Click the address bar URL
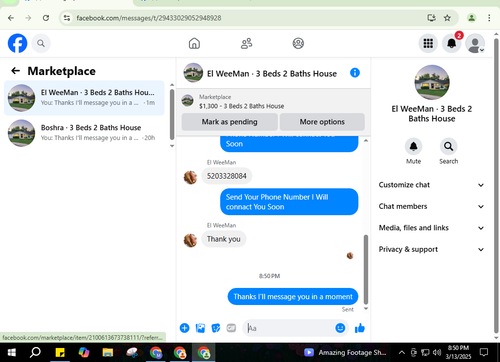The image size is (500, 362). tap(149, 18)
